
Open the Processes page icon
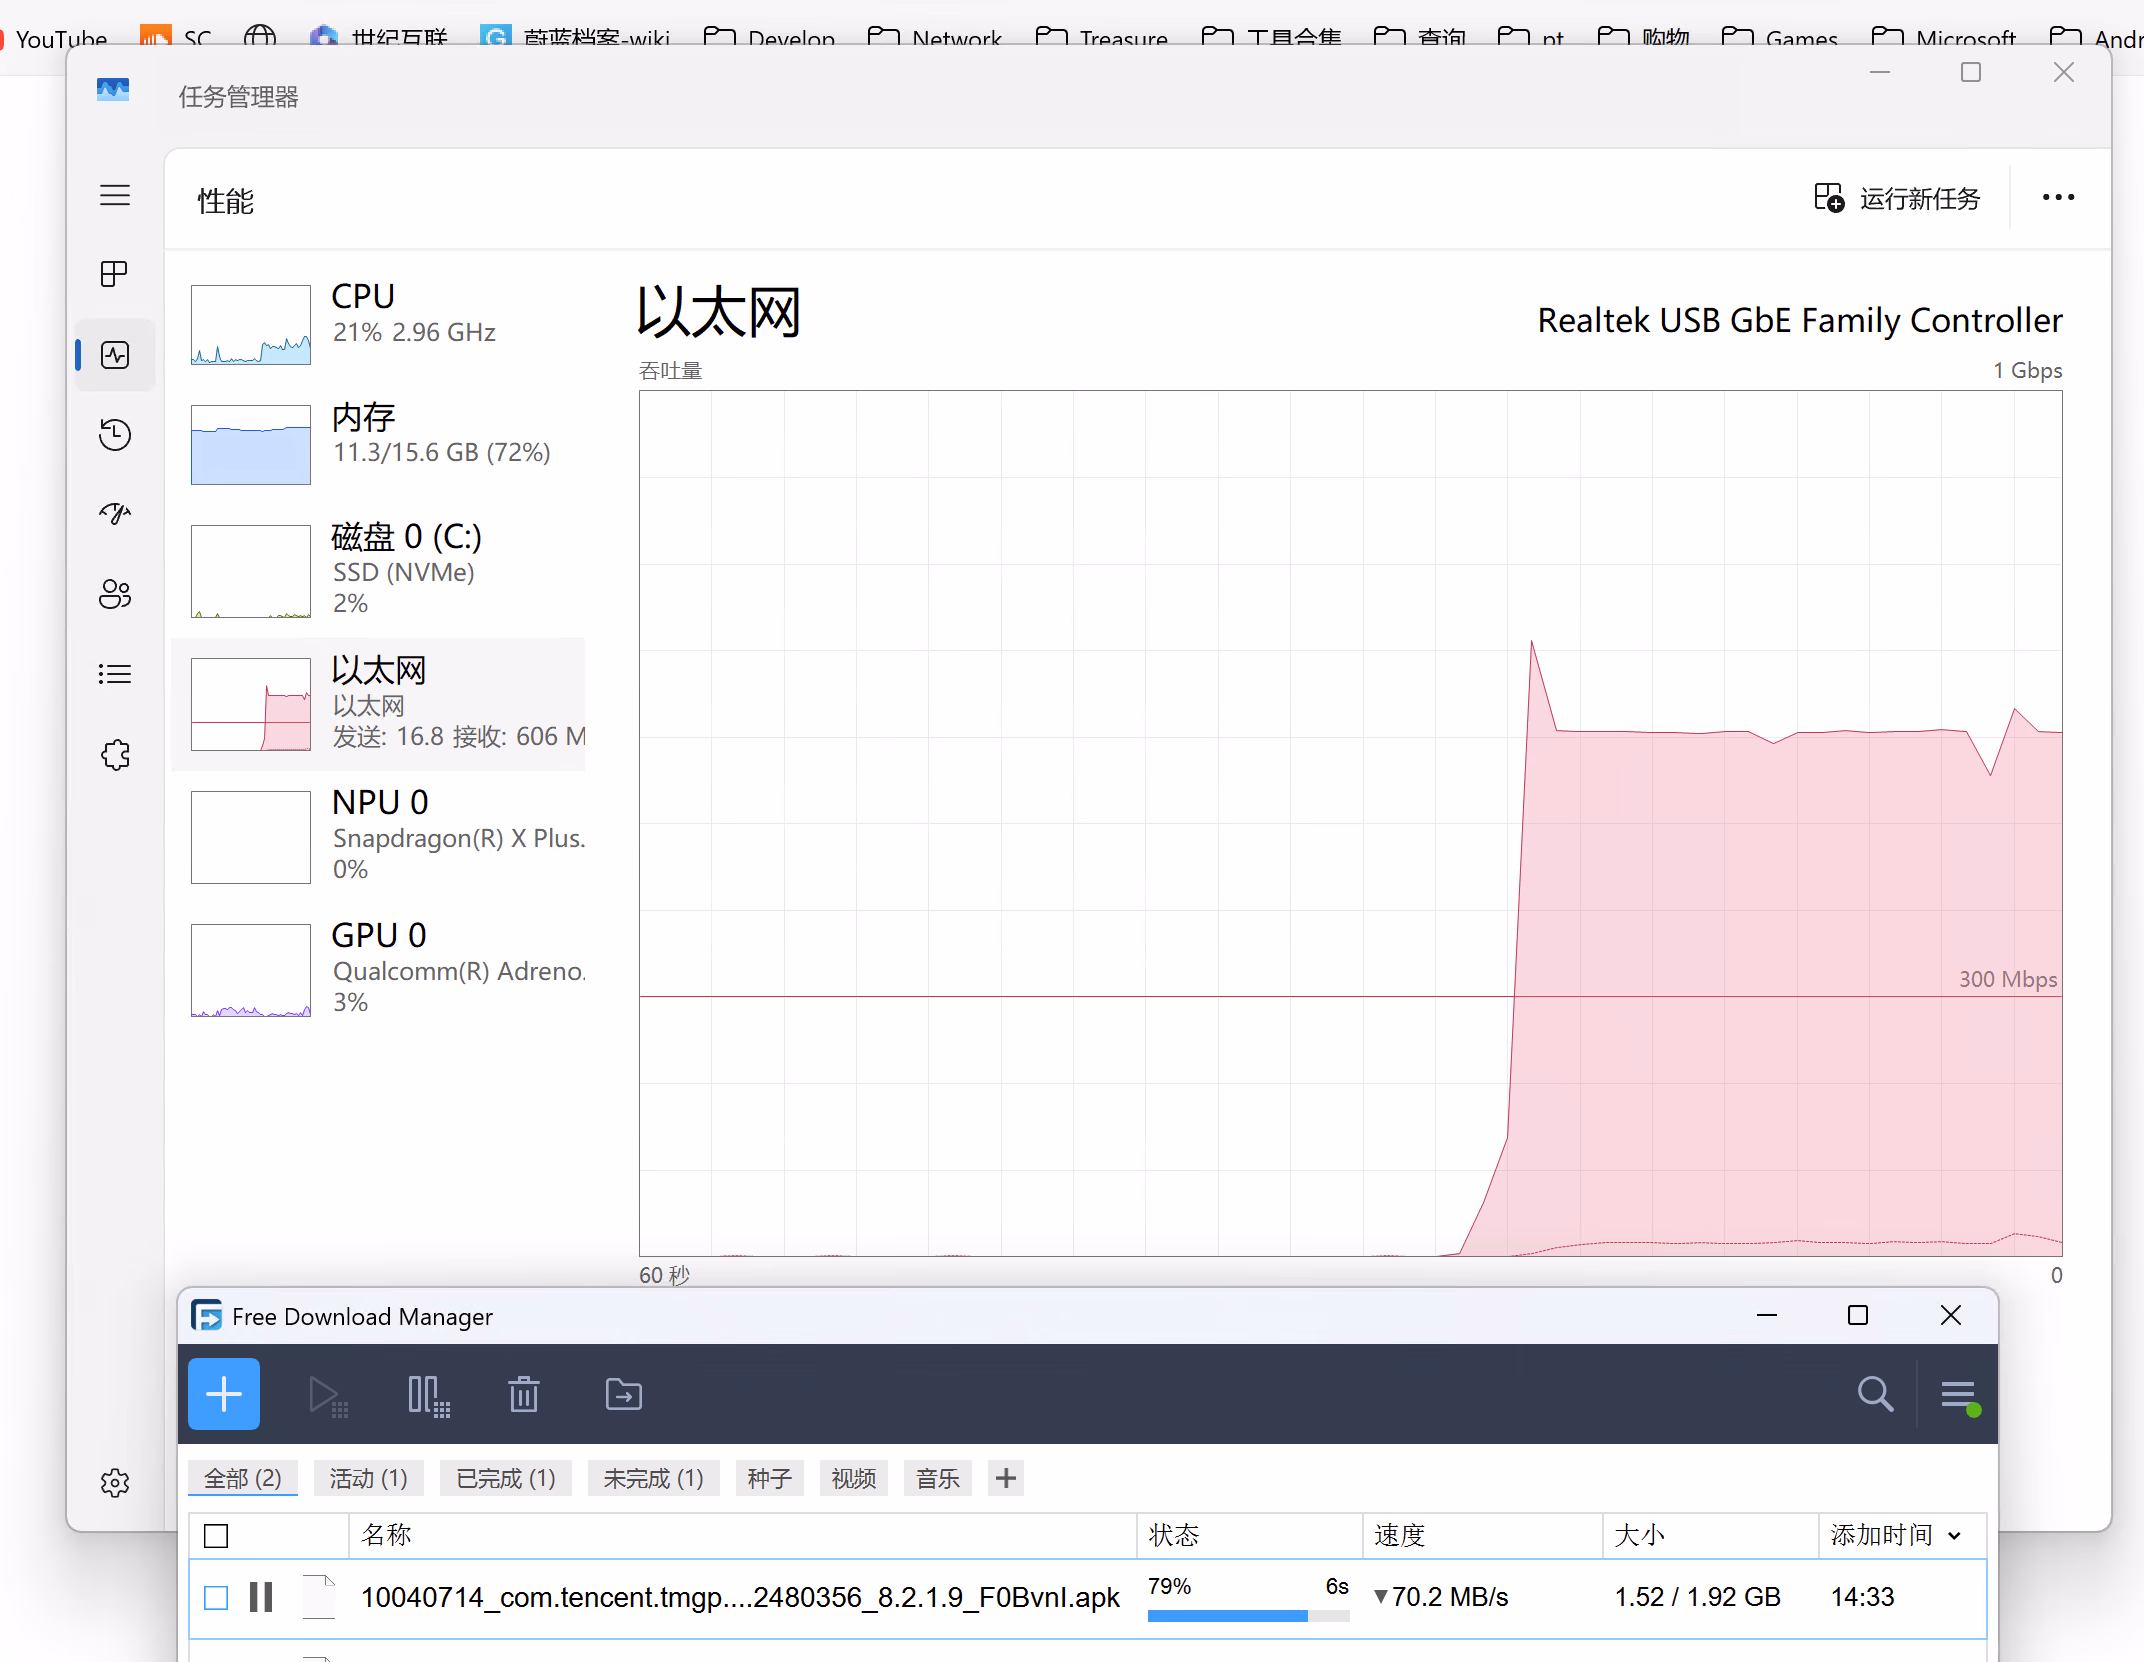(115, 274)
